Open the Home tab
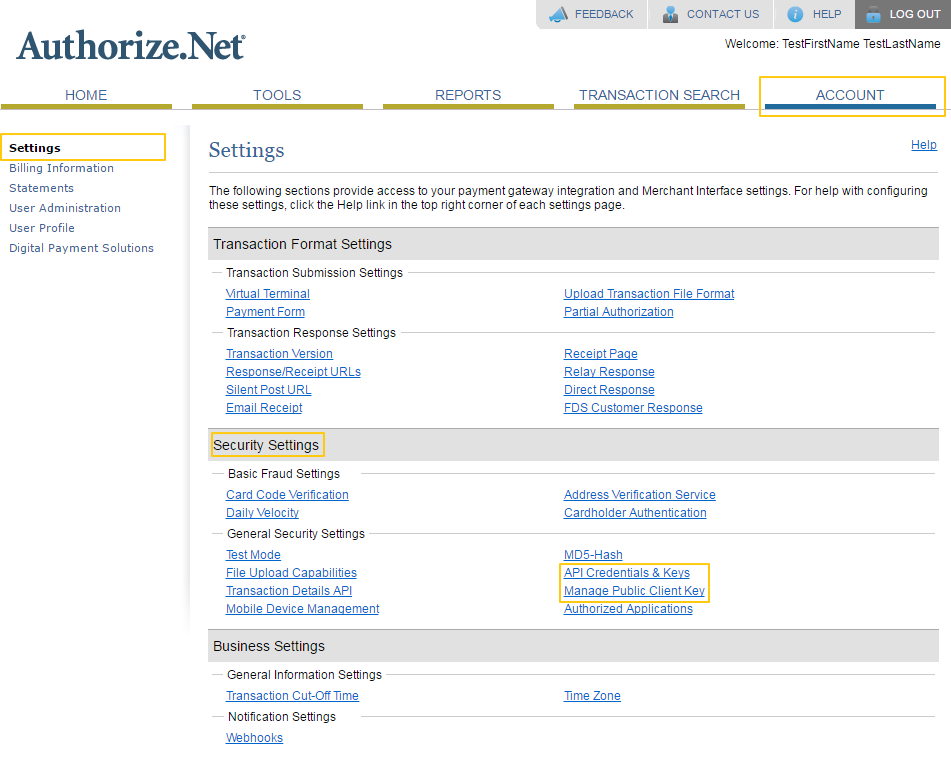This screenshot has height=769, width=951. (86, 95)
